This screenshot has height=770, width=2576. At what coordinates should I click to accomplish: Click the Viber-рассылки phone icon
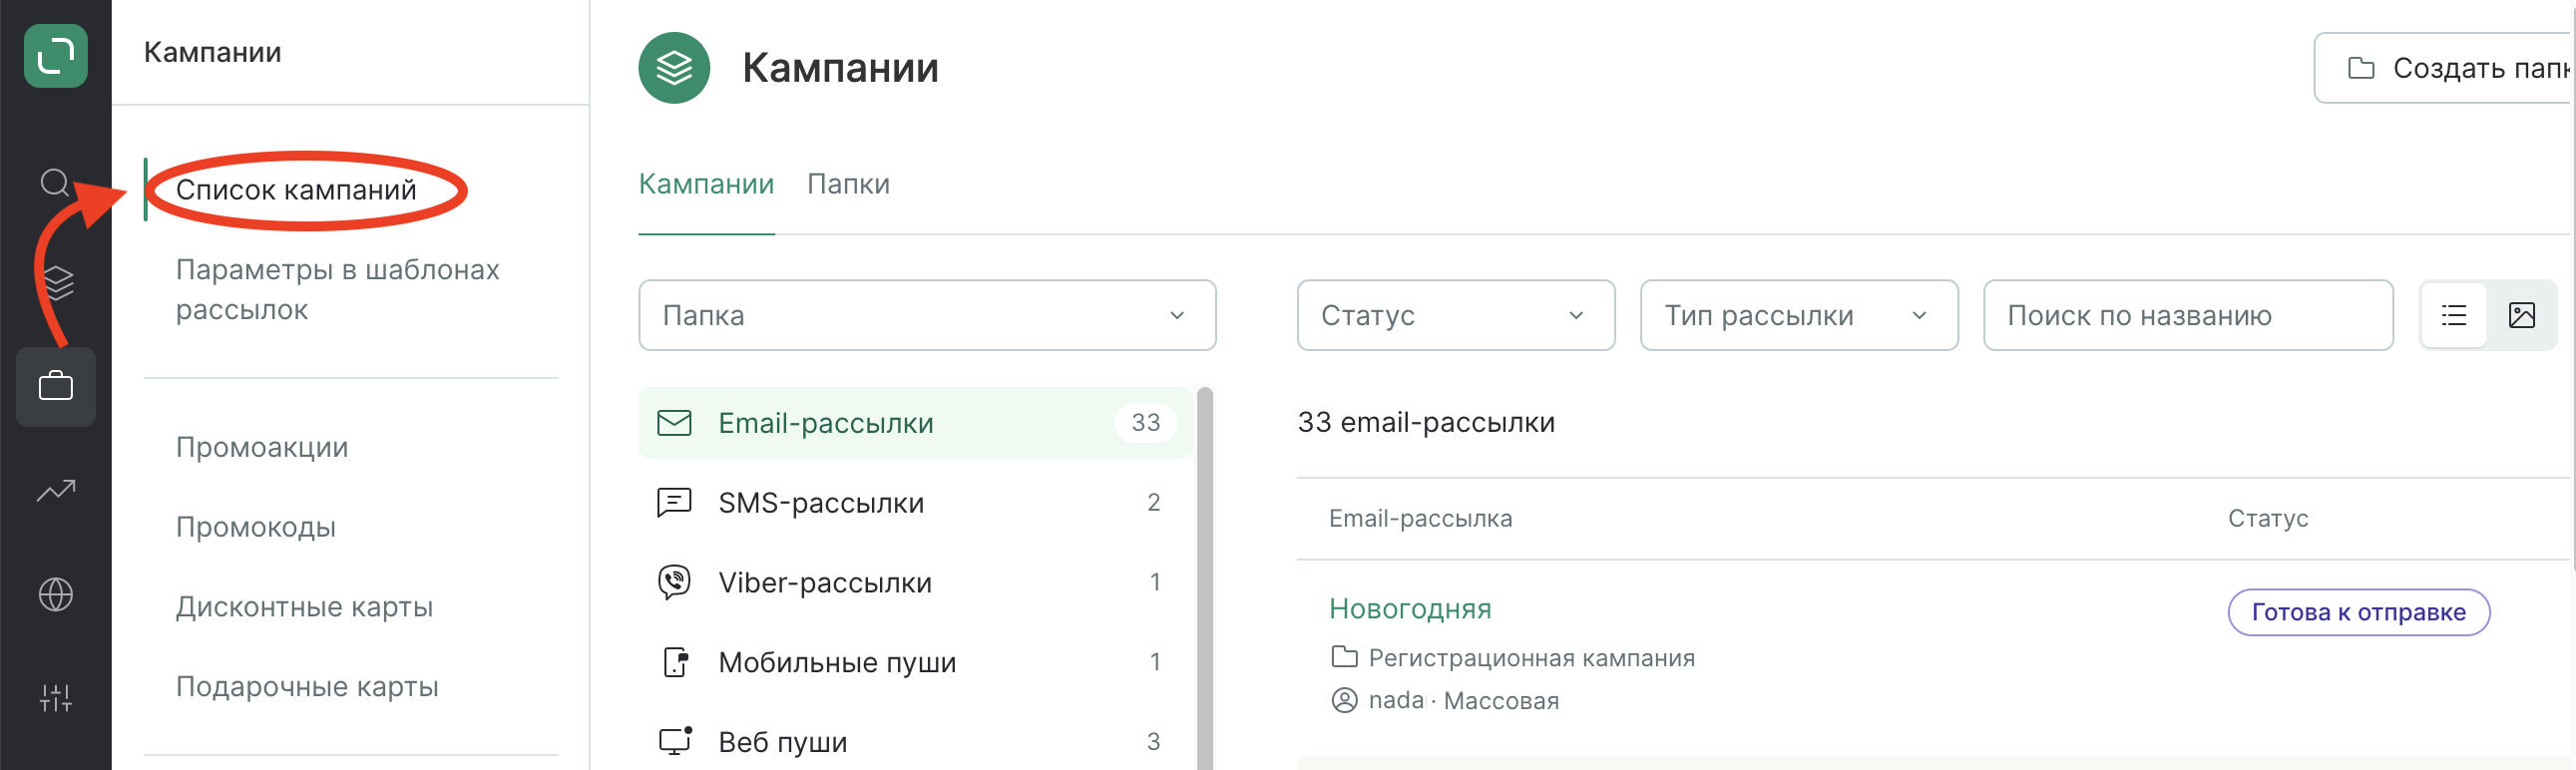pos(674,582)
